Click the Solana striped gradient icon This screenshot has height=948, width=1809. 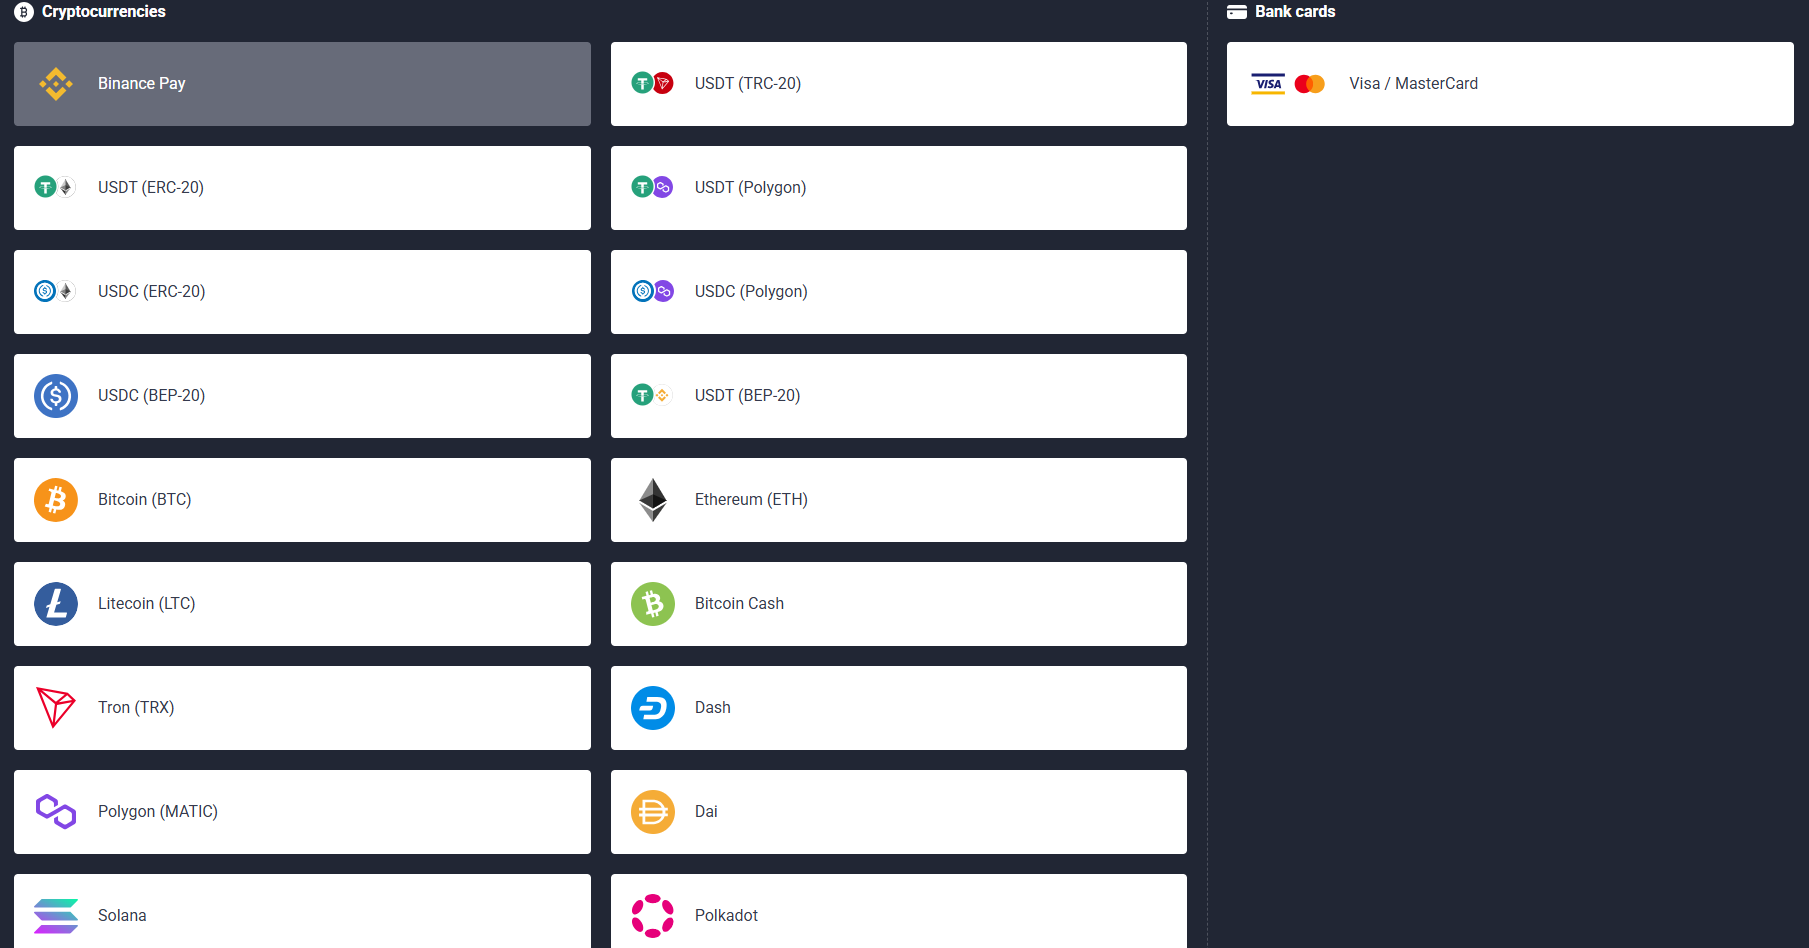point(56,915)
